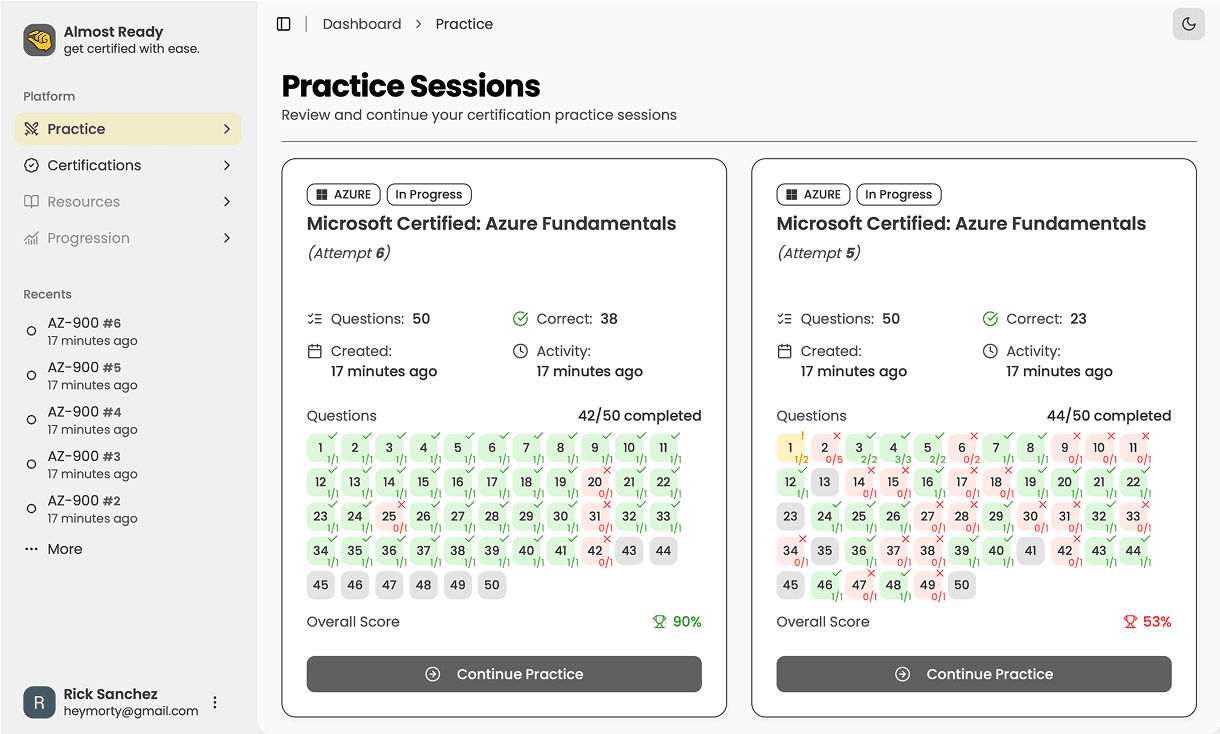Image resolution: width=1220 pixels, height=734 pixels.
Task: Continue Practice for Attempt 6
Action: (504, 674)
